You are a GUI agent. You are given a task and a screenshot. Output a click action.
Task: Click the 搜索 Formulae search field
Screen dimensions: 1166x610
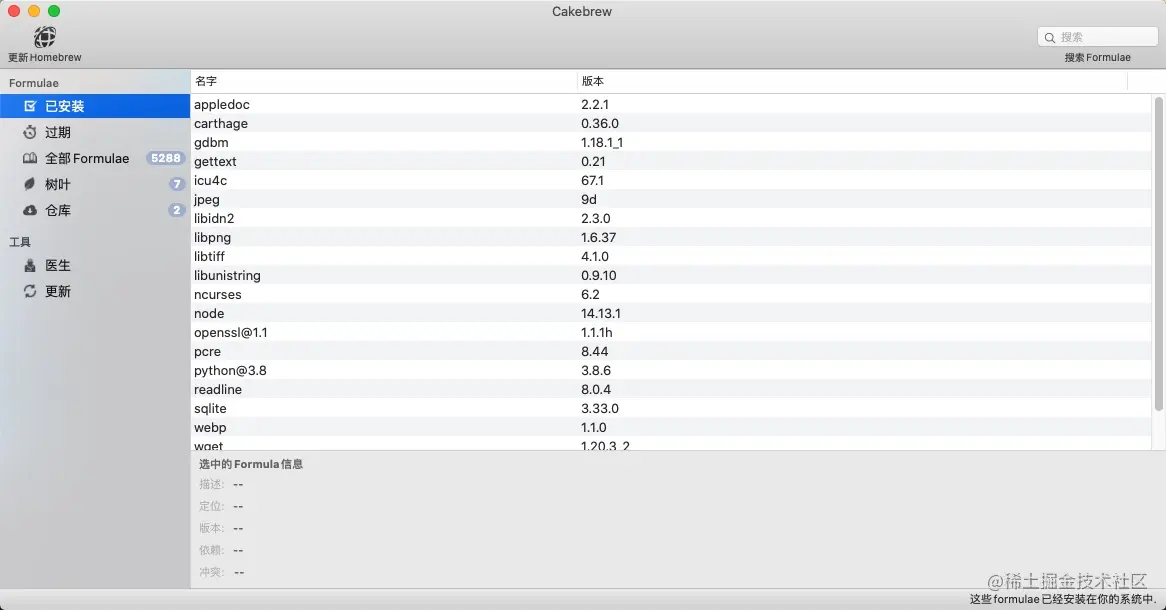coord(1098,37)
